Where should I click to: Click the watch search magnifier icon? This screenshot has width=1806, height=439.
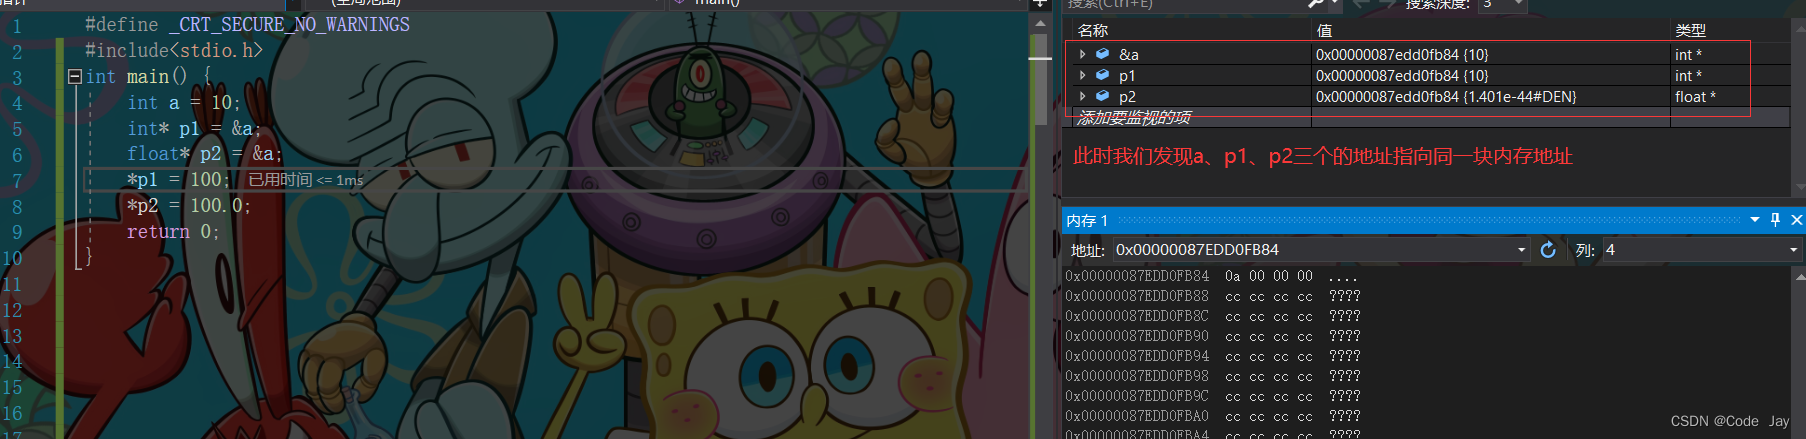[1316, 5]
